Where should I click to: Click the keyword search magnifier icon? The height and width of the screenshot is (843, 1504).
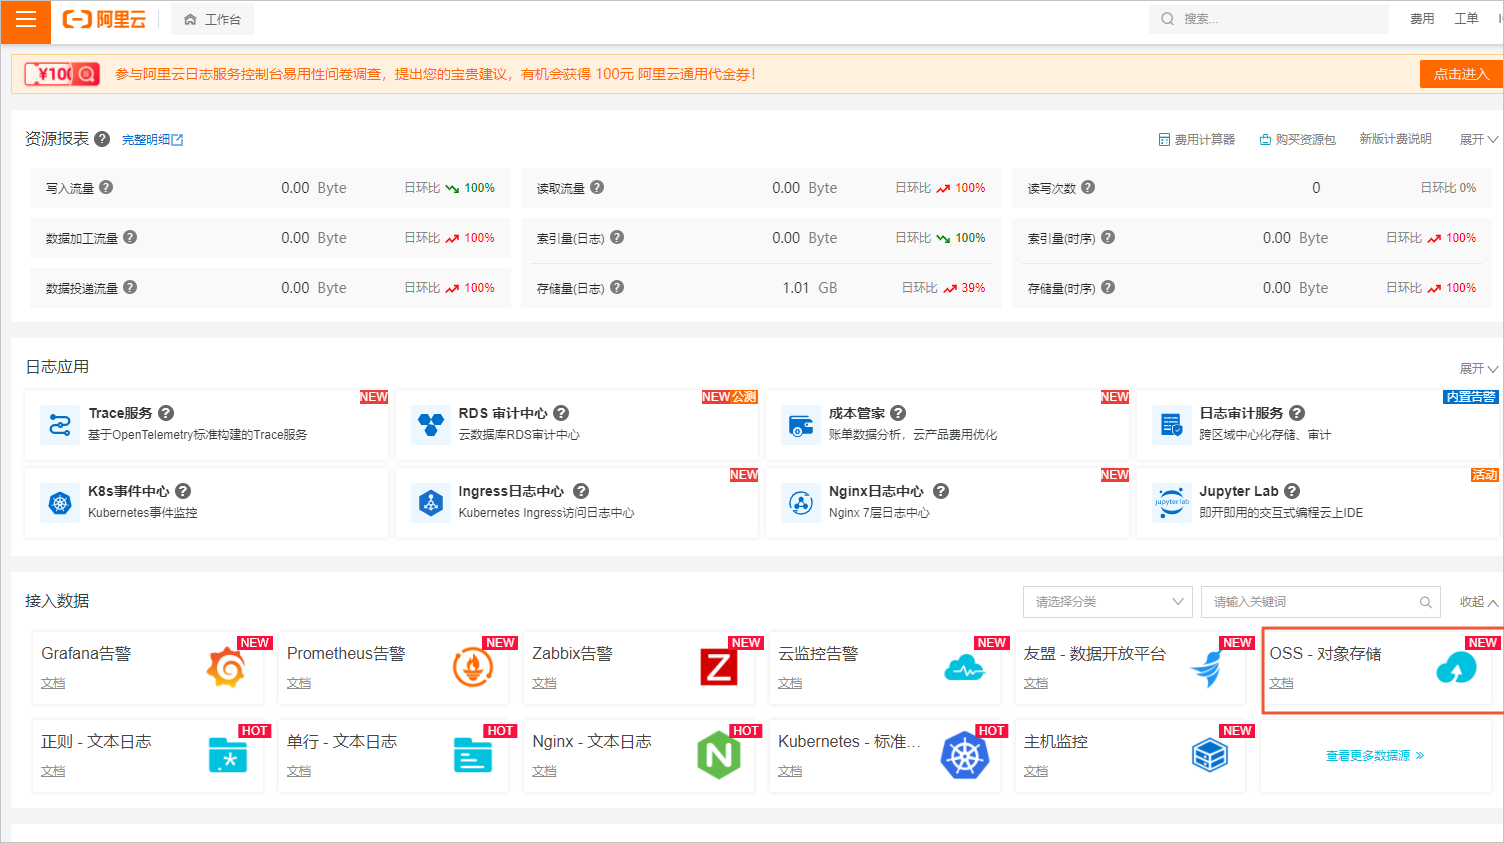[x=1426, y=602]
